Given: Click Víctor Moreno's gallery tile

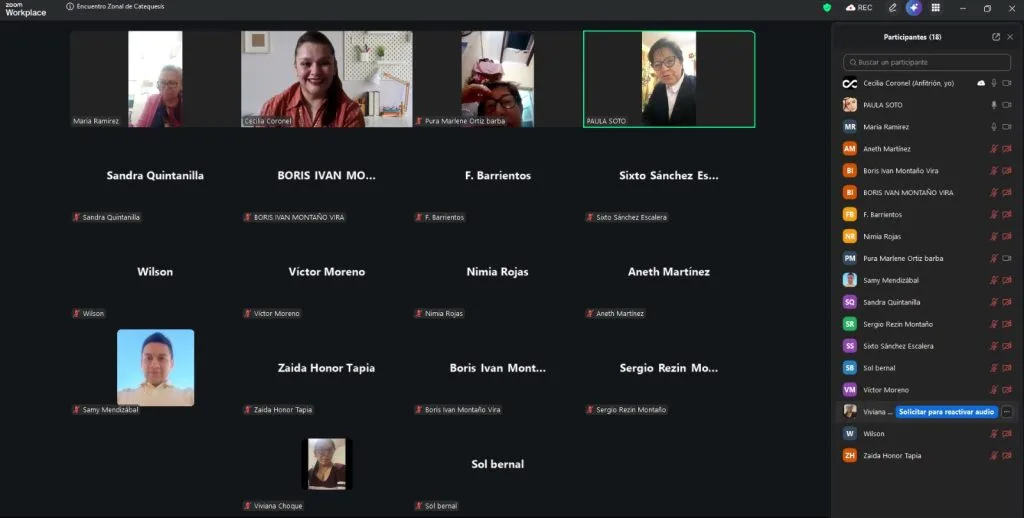Looking at the screenshot, I should pos(327,272).
